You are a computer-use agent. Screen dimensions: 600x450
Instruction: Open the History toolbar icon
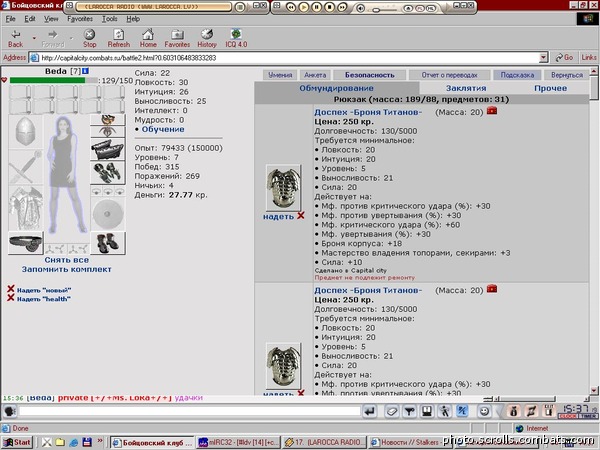pyautogui.click(x=207, y=38)
